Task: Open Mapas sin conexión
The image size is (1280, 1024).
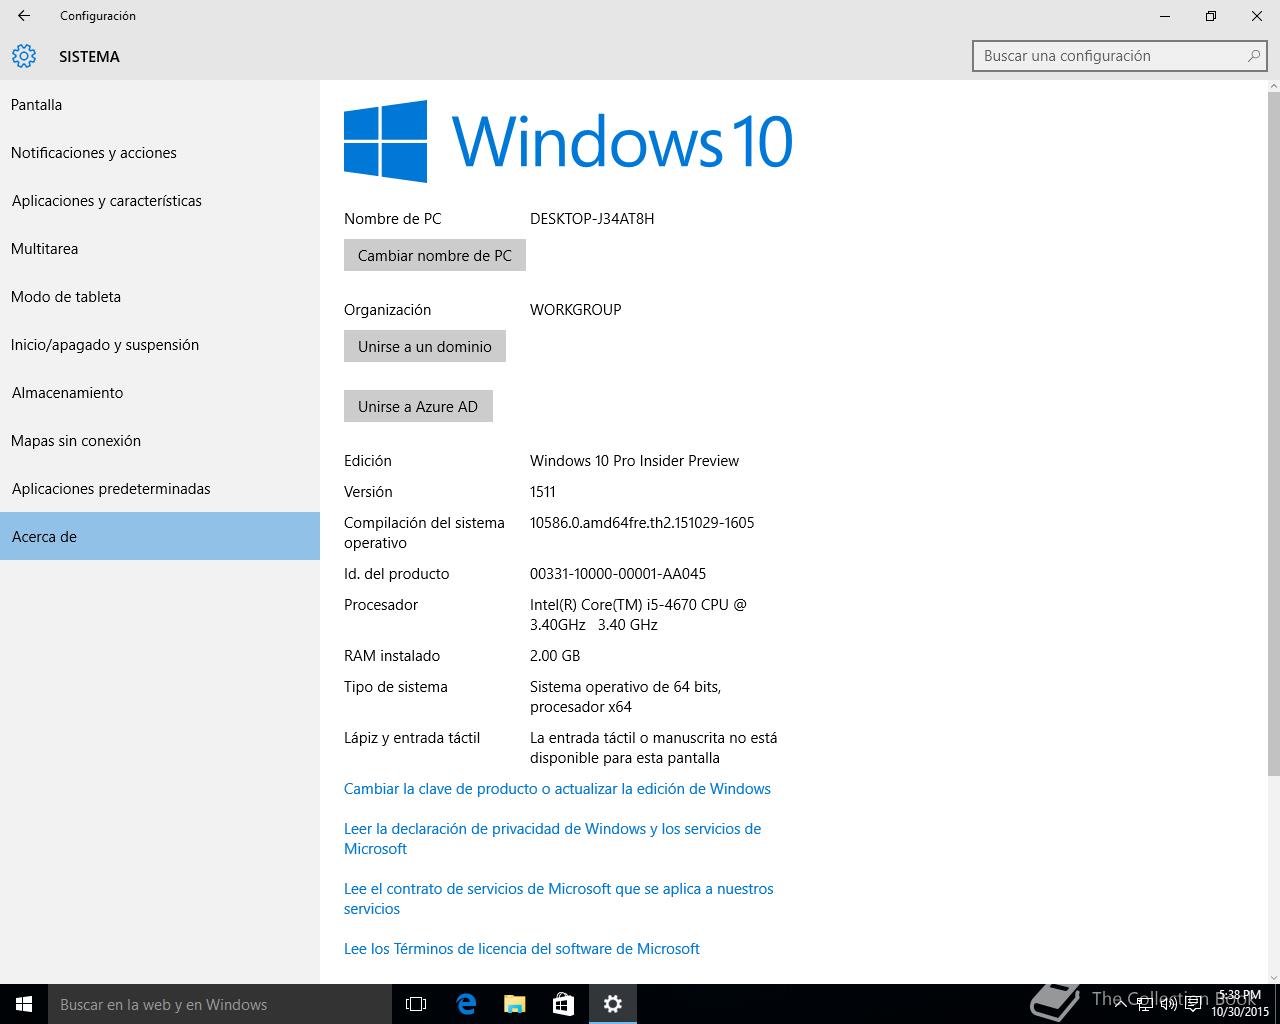Action: pyautogui.click(x=160, y=440)
